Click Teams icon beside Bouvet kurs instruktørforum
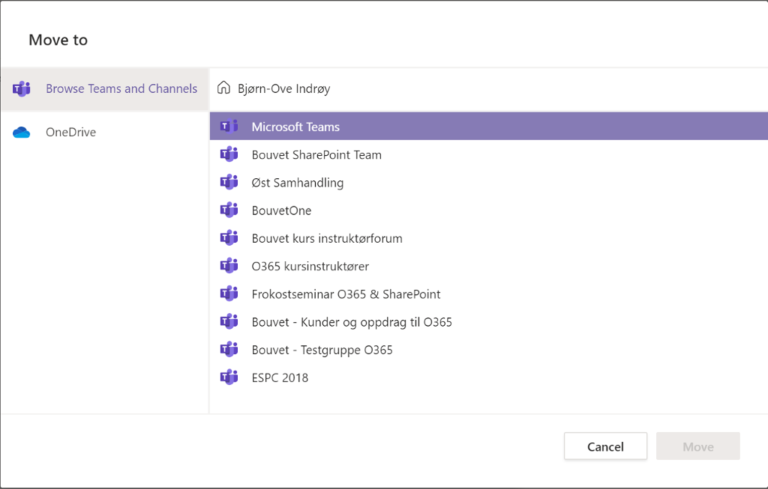 [x=229, y=238]
